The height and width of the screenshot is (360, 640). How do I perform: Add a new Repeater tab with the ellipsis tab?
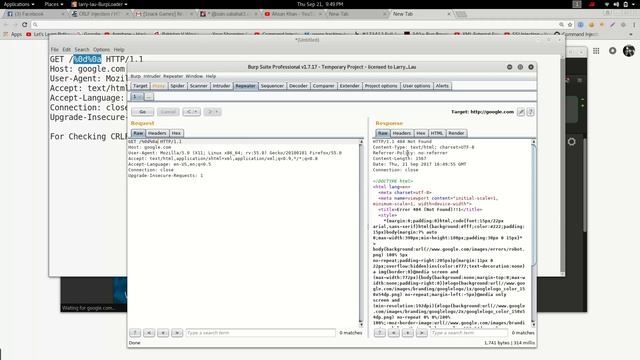coord(149,97)
